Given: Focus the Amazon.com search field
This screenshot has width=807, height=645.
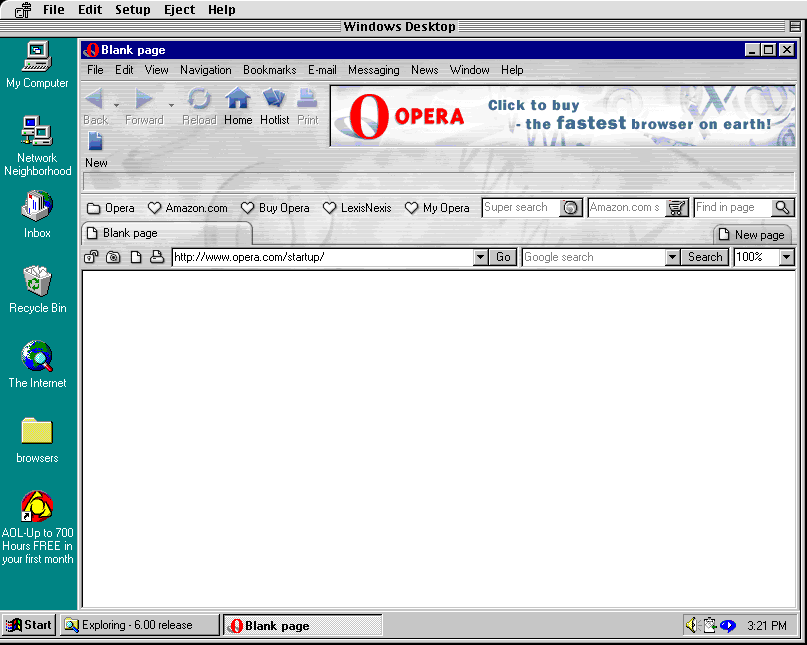Looking at the screenshot, I should pyautogui.click(x=626, y=207).
